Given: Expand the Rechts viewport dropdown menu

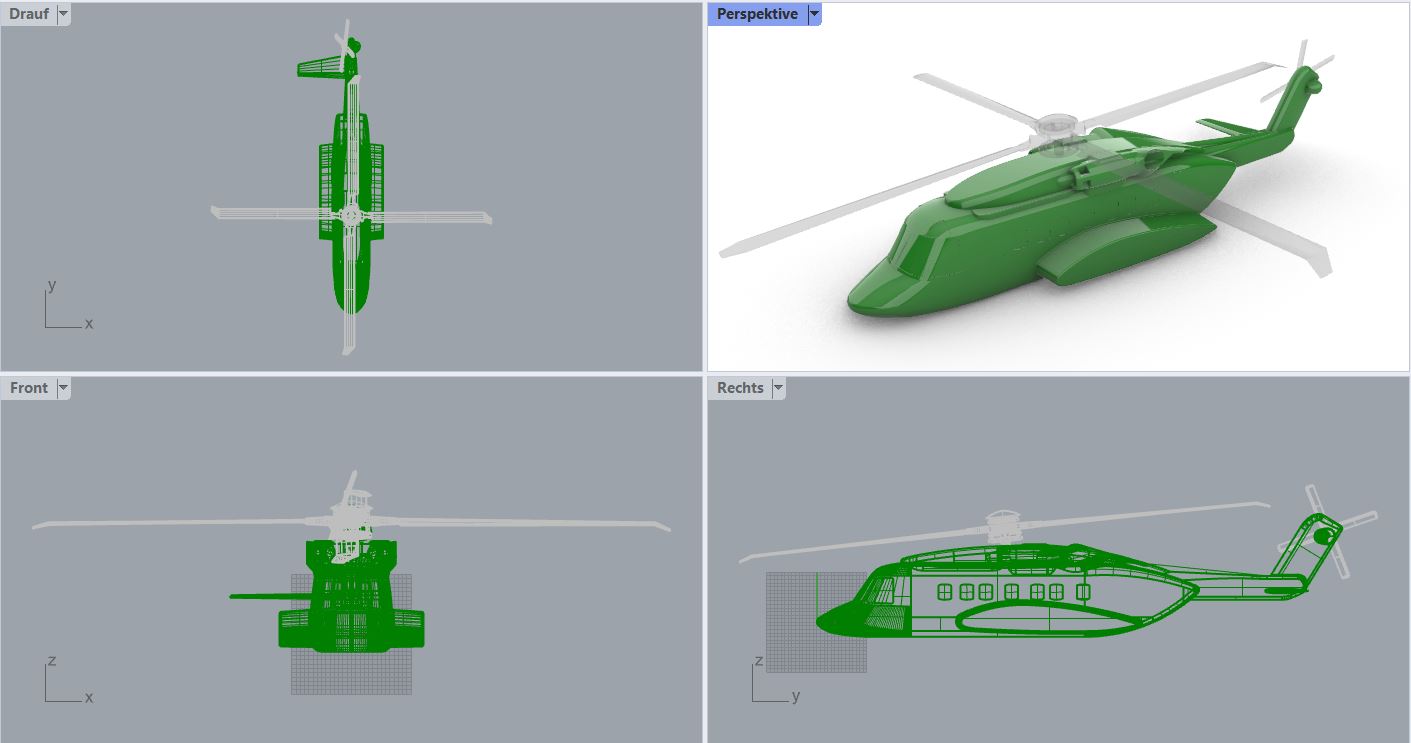Looking at the screenshot, I should (x=778, y=388).
